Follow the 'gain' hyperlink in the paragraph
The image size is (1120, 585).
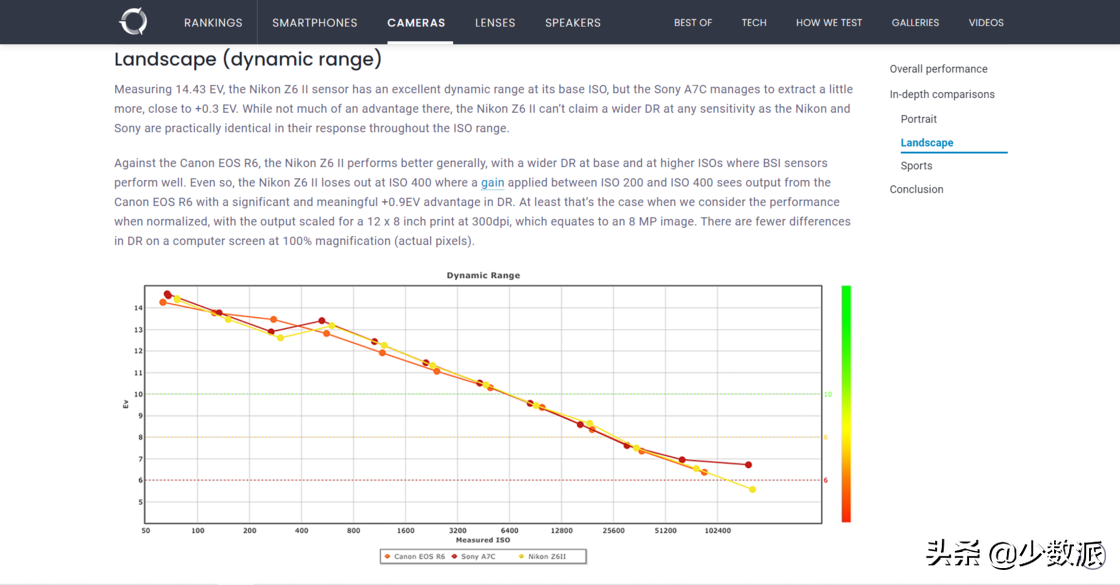tap(492, 183)
